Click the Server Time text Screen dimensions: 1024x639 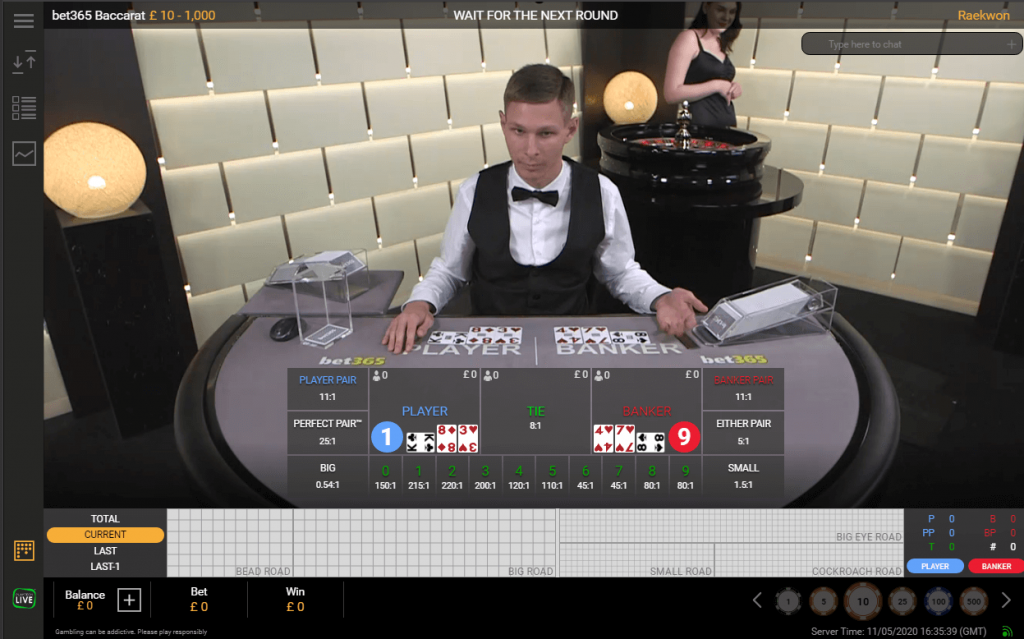point(899,631)
